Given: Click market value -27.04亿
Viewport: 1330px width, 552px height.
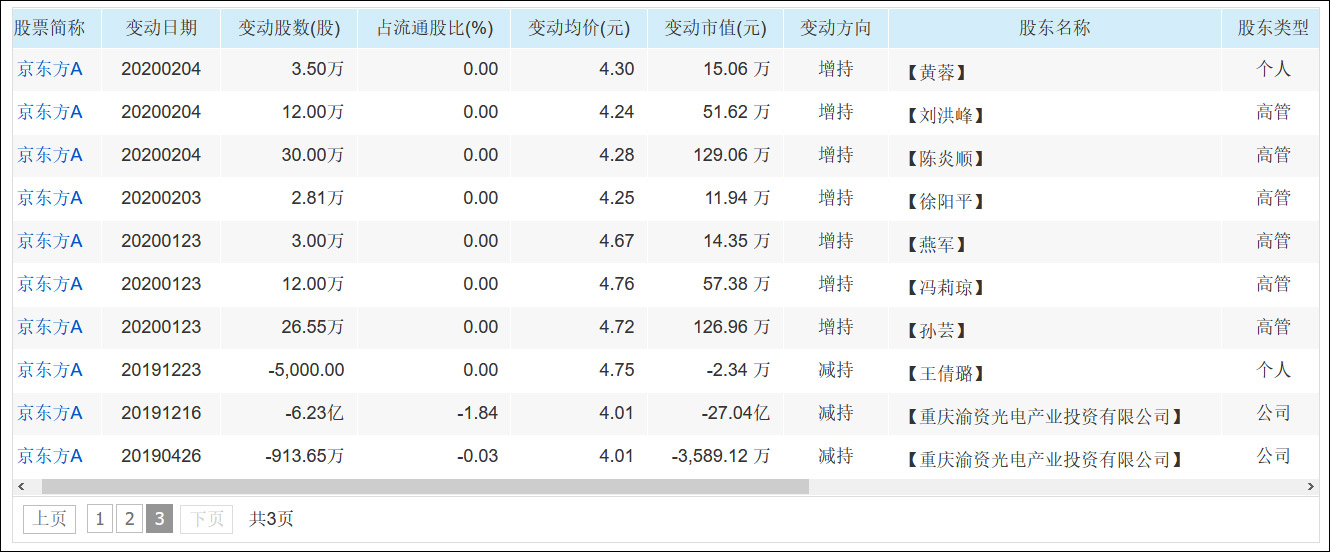Looking at the screenshot, I should (736, 413).
